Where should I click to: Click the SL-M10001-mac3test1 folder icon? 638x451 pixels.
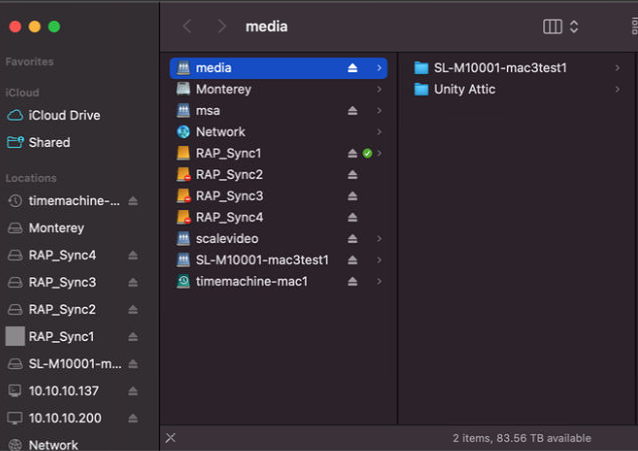tap(421, 68)
